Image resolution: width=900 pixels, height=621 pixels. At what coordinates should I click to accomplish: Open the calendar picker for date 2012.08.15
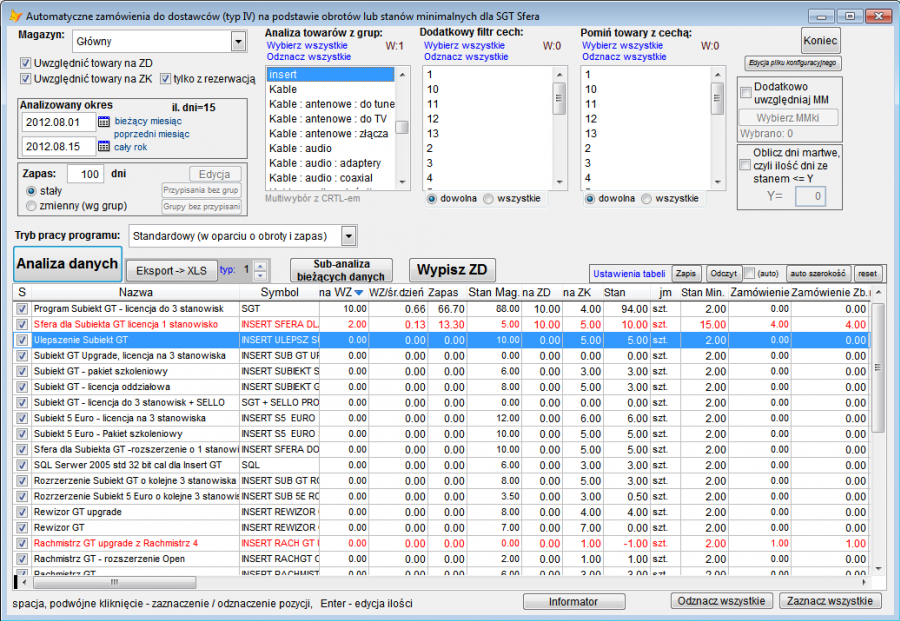coord(103,146)
